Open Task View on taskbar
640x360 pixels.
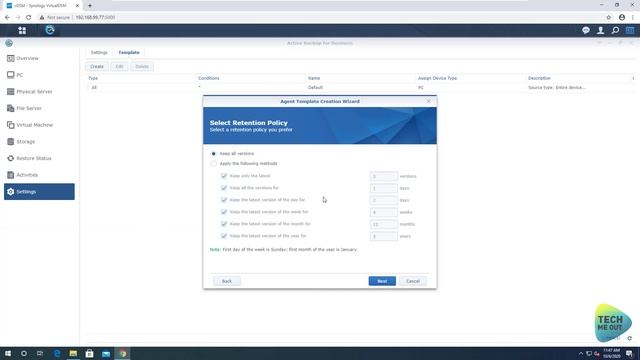(x=40, y=353)
